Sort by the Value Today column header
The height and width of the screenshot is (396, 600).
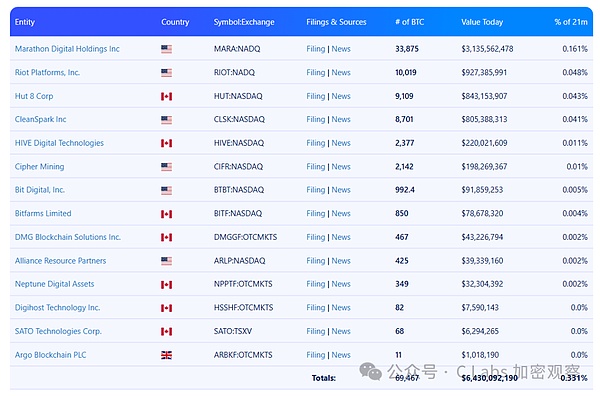click(482, 22)
